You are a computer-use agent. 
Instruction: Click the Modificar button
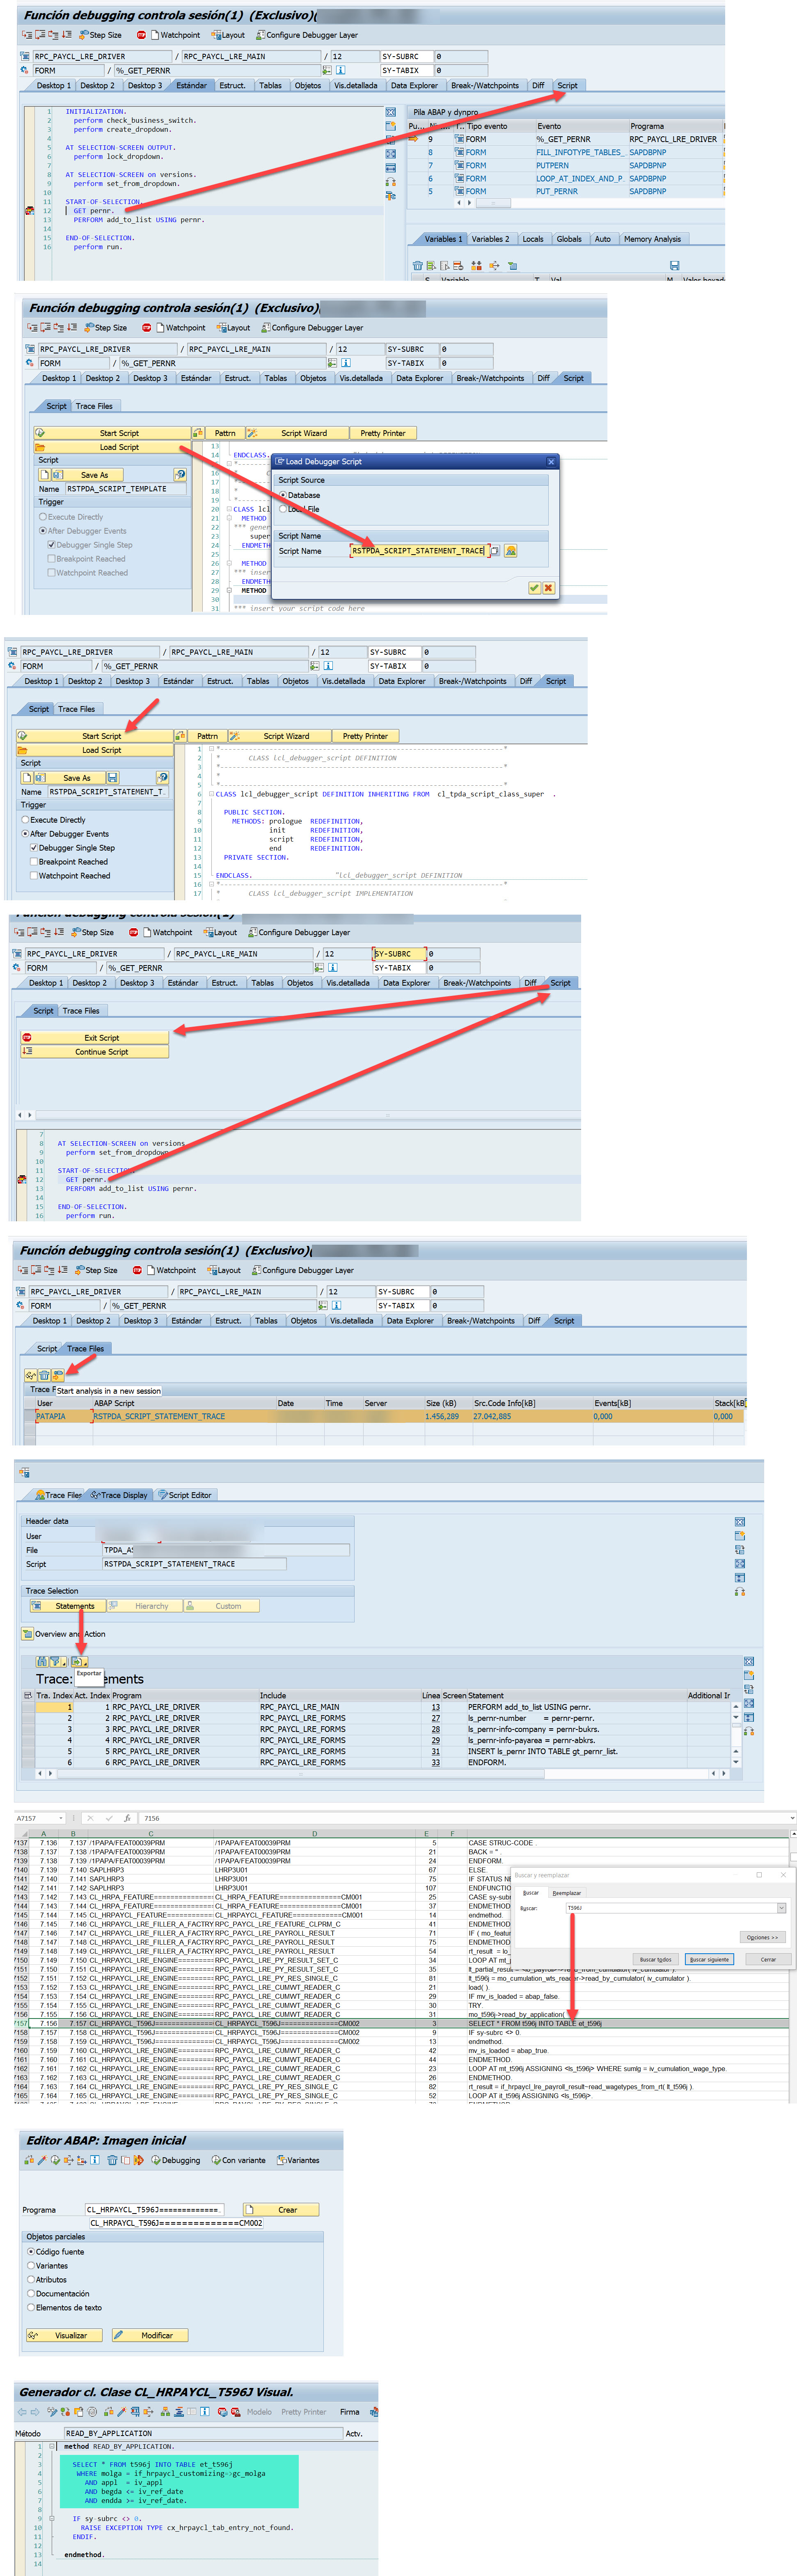pos(150,2335)
